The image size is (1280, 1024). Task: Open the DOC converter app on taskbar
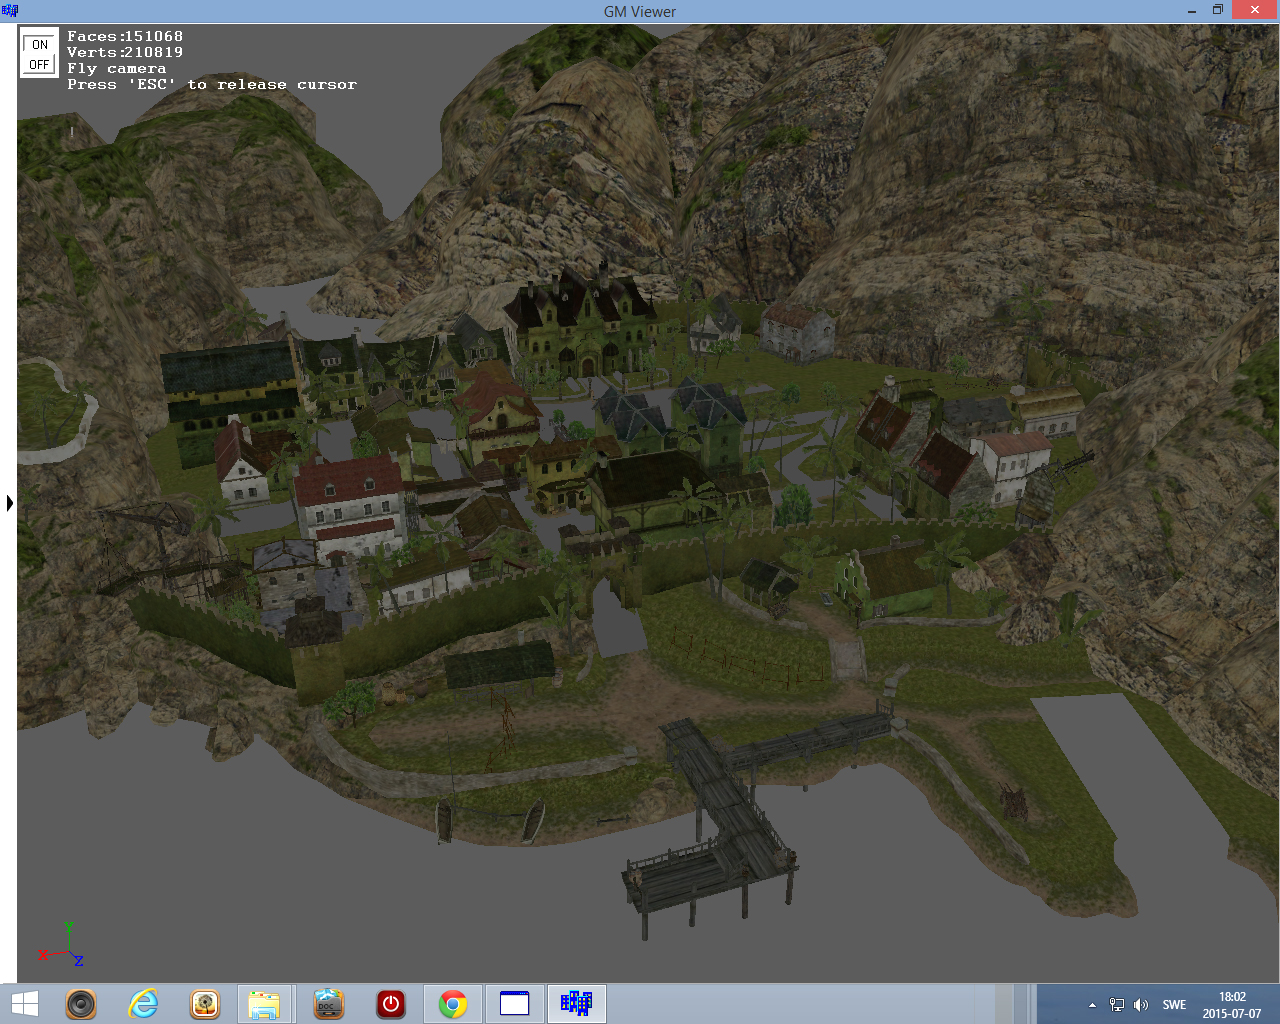point(328,1004)
